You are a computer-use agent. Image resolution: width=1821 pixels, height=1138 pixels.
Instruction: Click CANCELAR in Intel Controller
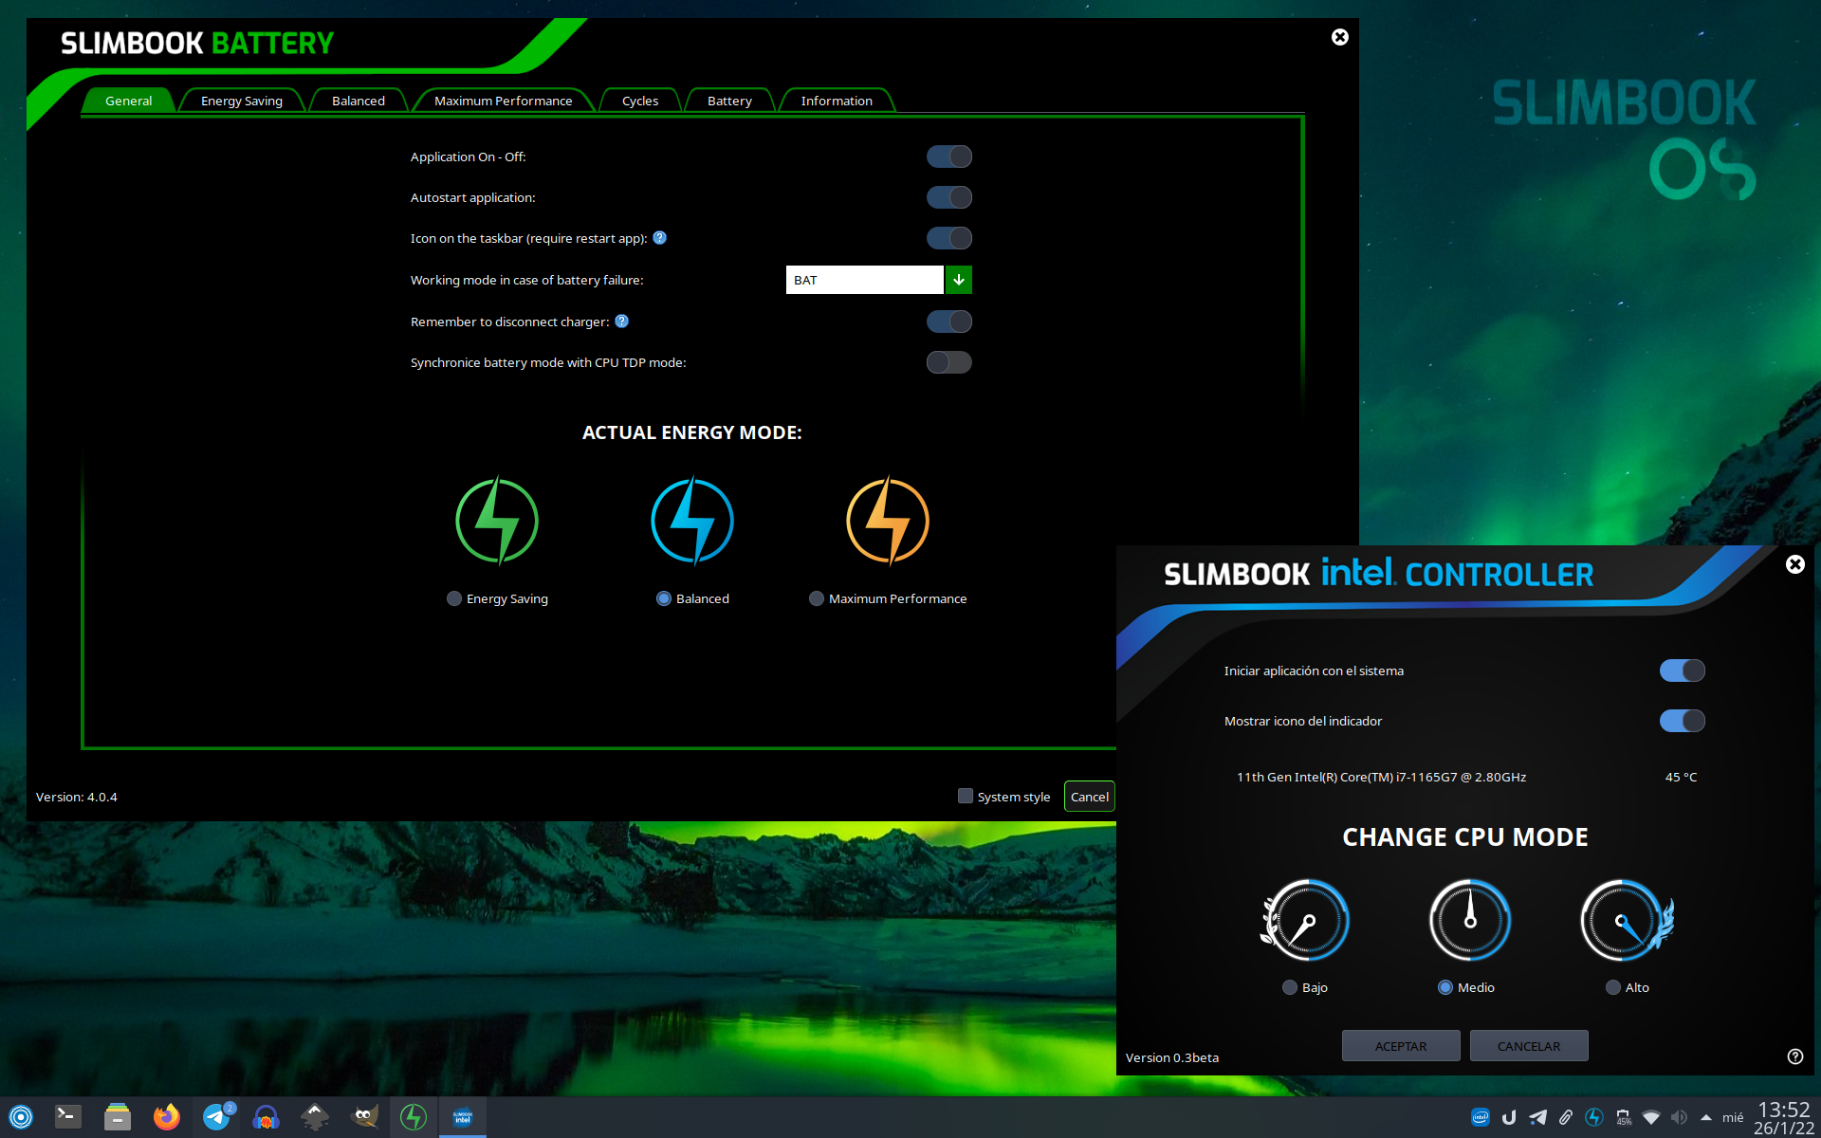point(1528,1046)
